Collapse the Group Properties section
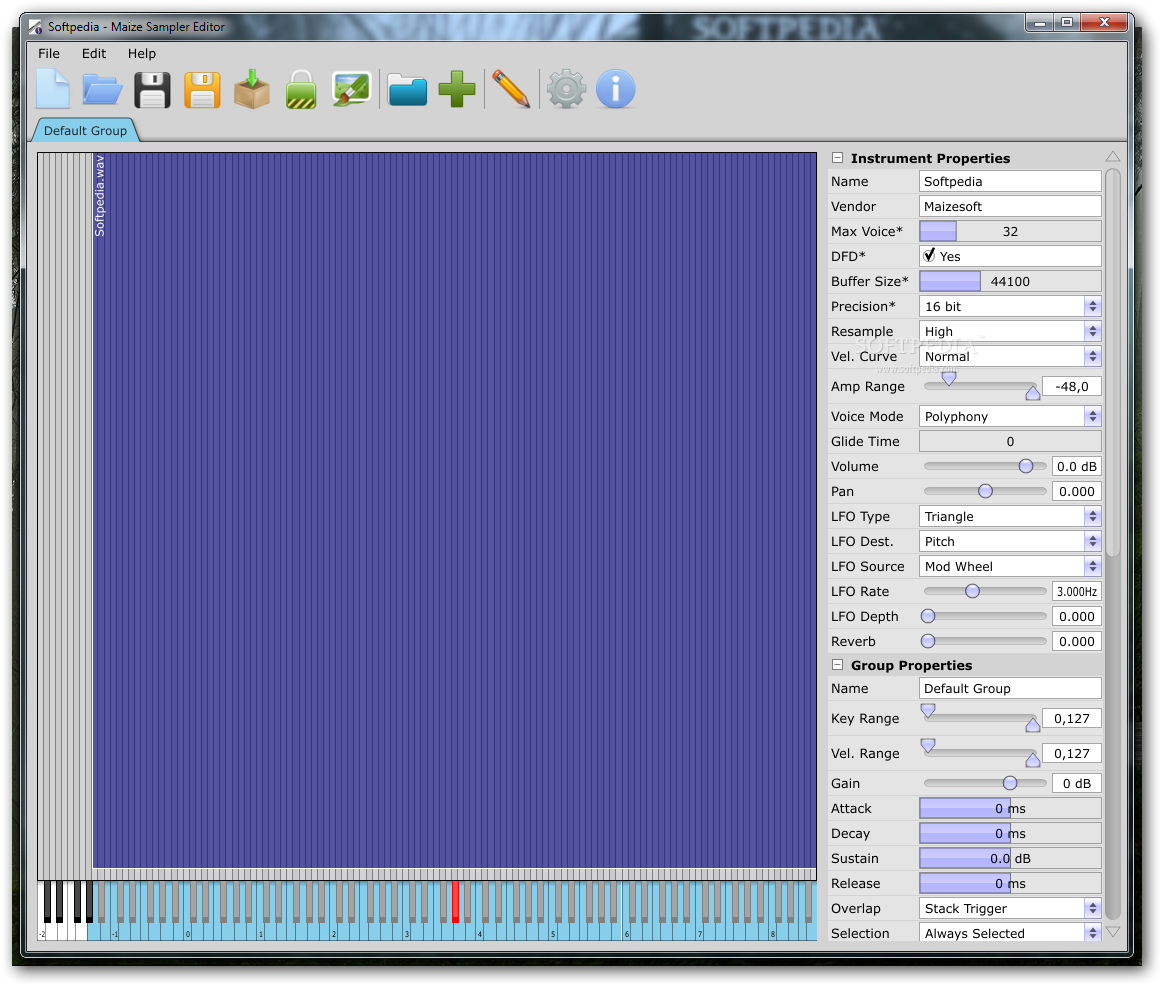 (x=837, y=664)
